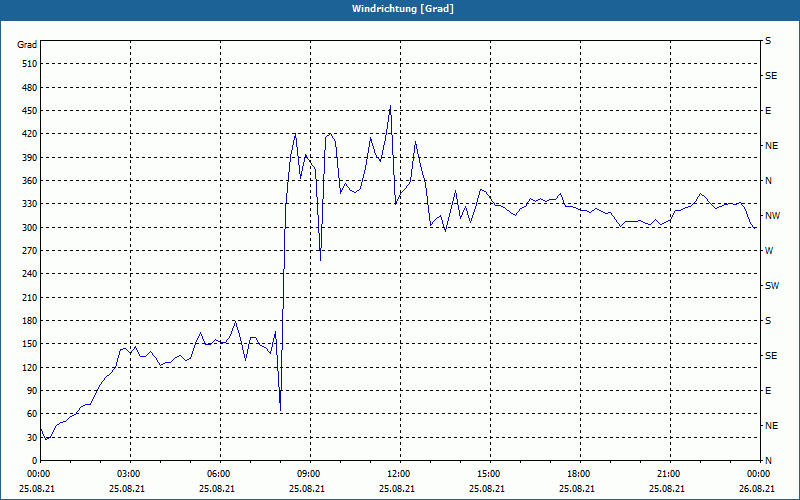Click the line's sharp dip down to 60 degrees
This screenshot has height=500, width=800.
(281, 409)
